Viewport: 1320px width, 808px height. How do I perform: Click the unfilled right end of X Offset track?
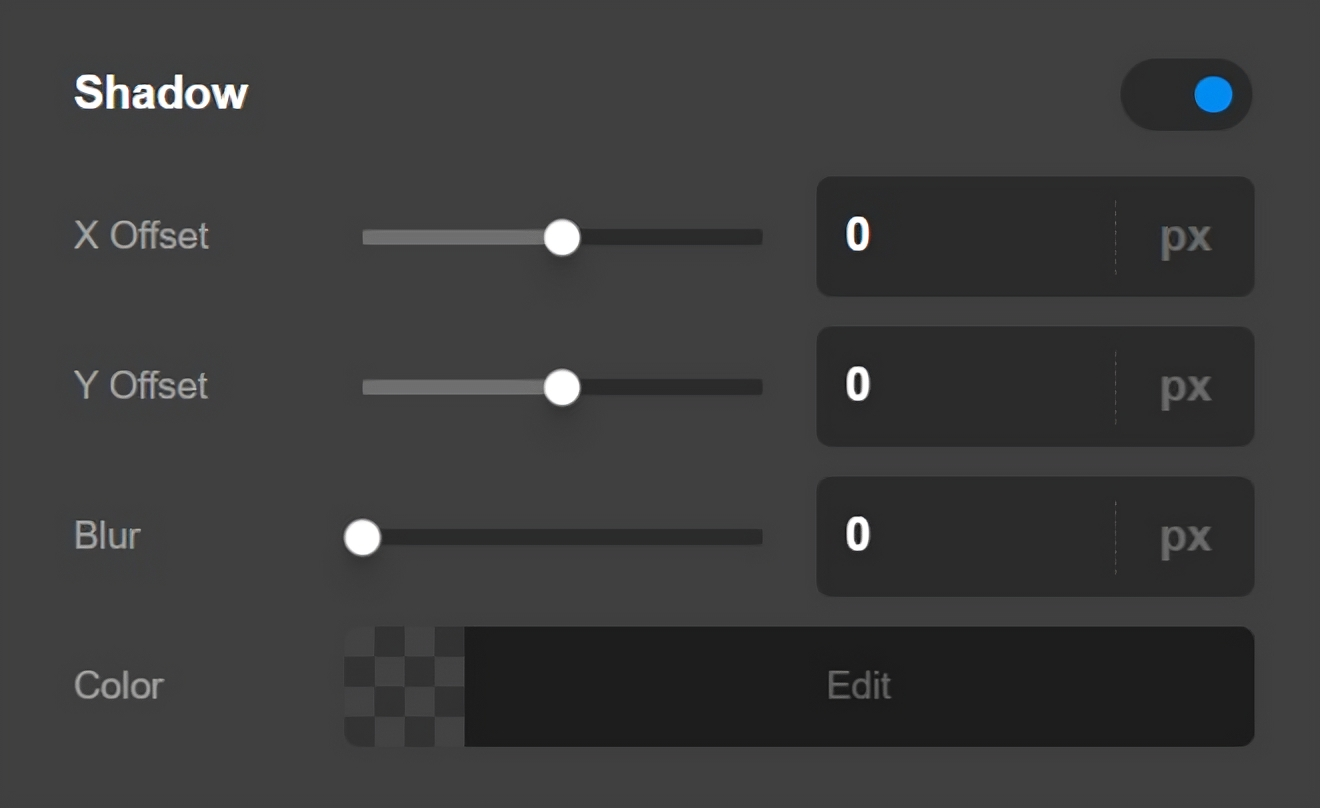pos(740,238)
